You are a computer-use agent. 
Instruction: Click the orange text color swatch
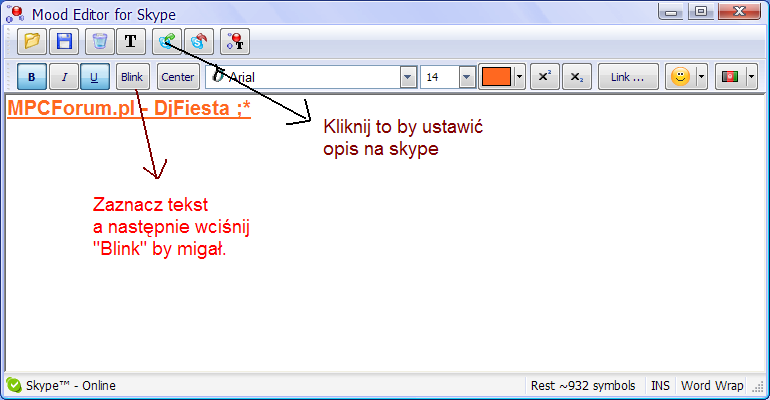tap(496, 77)
